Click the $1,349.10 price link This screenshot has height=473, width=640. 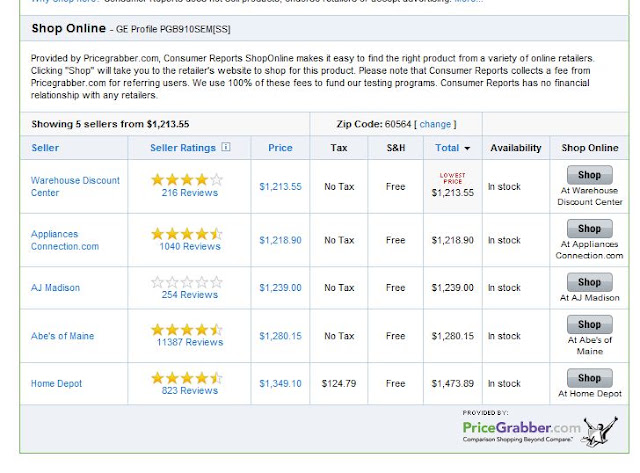pyautogui.click(x=280, y=384)
